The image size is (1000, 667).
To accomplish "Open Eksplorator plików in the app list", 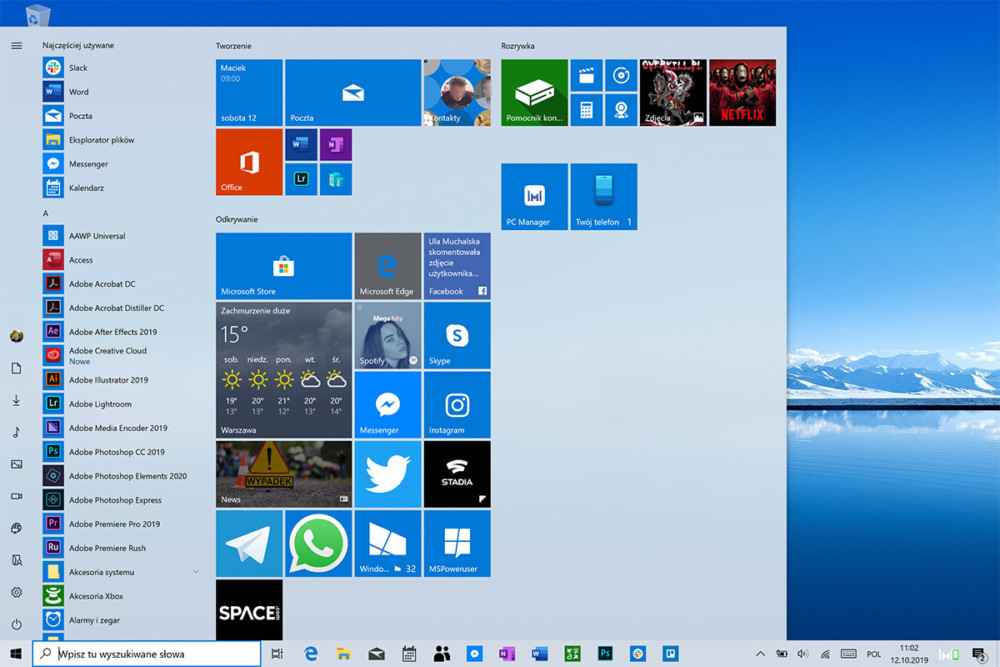I will 121,140.
